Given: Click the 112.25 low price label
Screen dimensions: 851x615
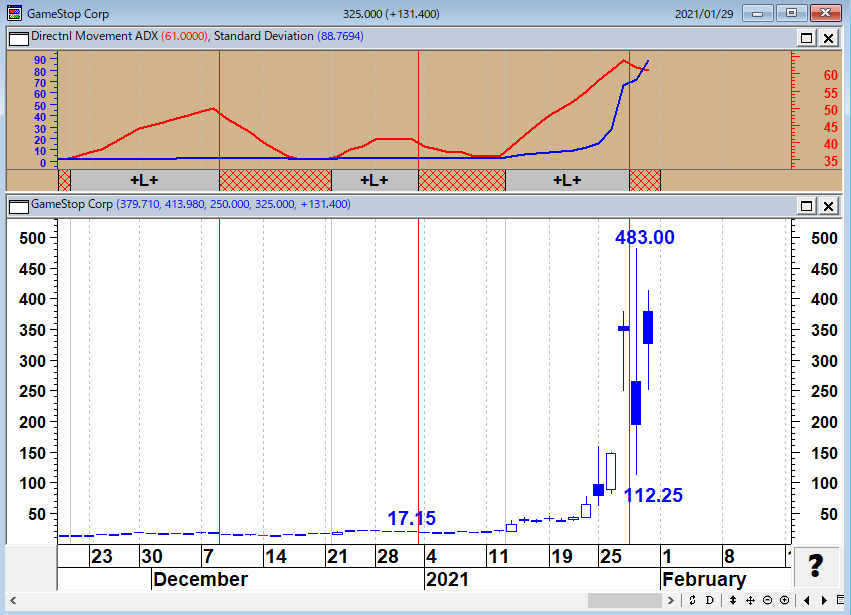Looking at the screenshot, I should point(653,495).
